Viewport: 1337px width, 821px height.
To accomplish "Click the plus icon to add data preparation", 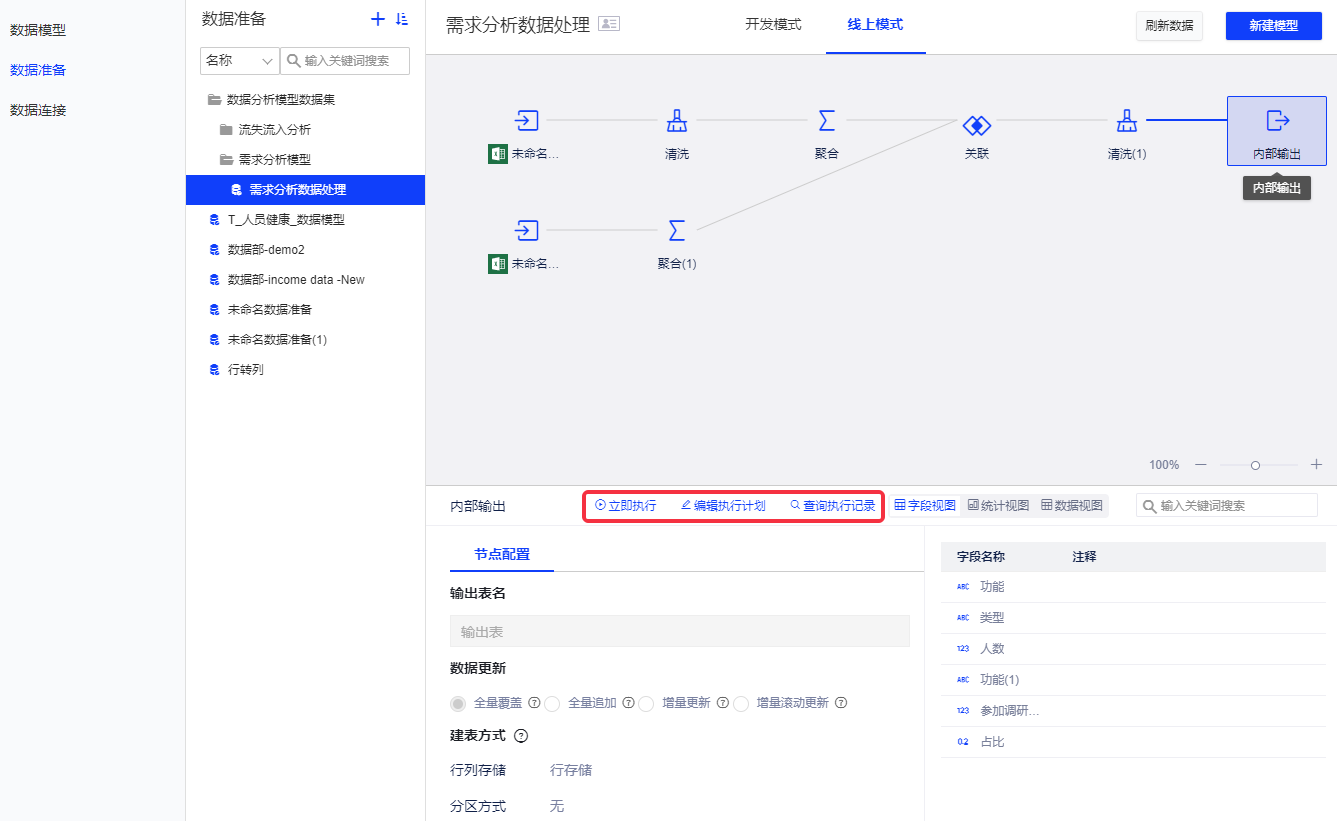I will click(x=377, y=19).
